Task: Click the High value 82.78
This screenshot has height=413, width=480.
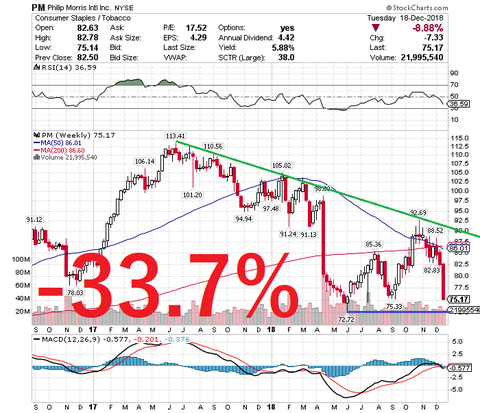Action: (x=88, y=38)
